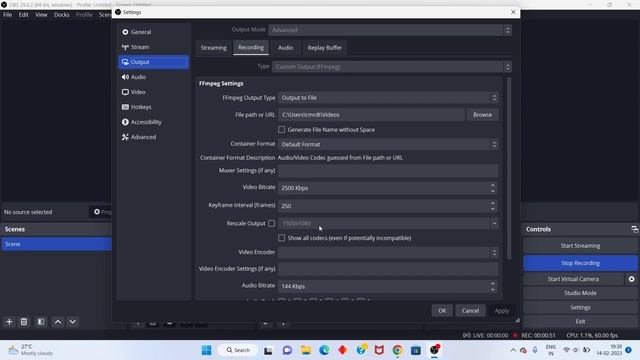Click Cancel in Settings dialog
640x360 pixels.
[x=470, y=311]
